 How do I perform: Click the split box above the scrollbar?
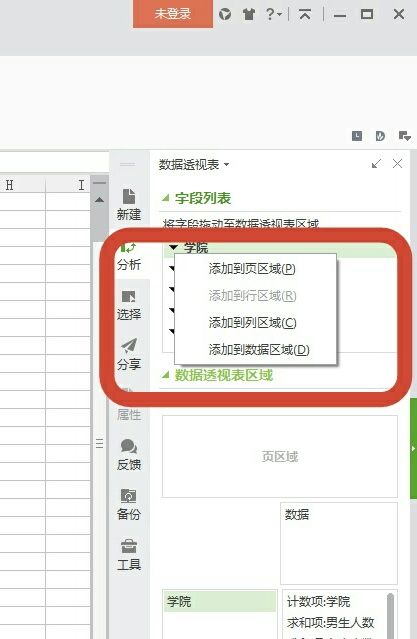coord(99,183)
